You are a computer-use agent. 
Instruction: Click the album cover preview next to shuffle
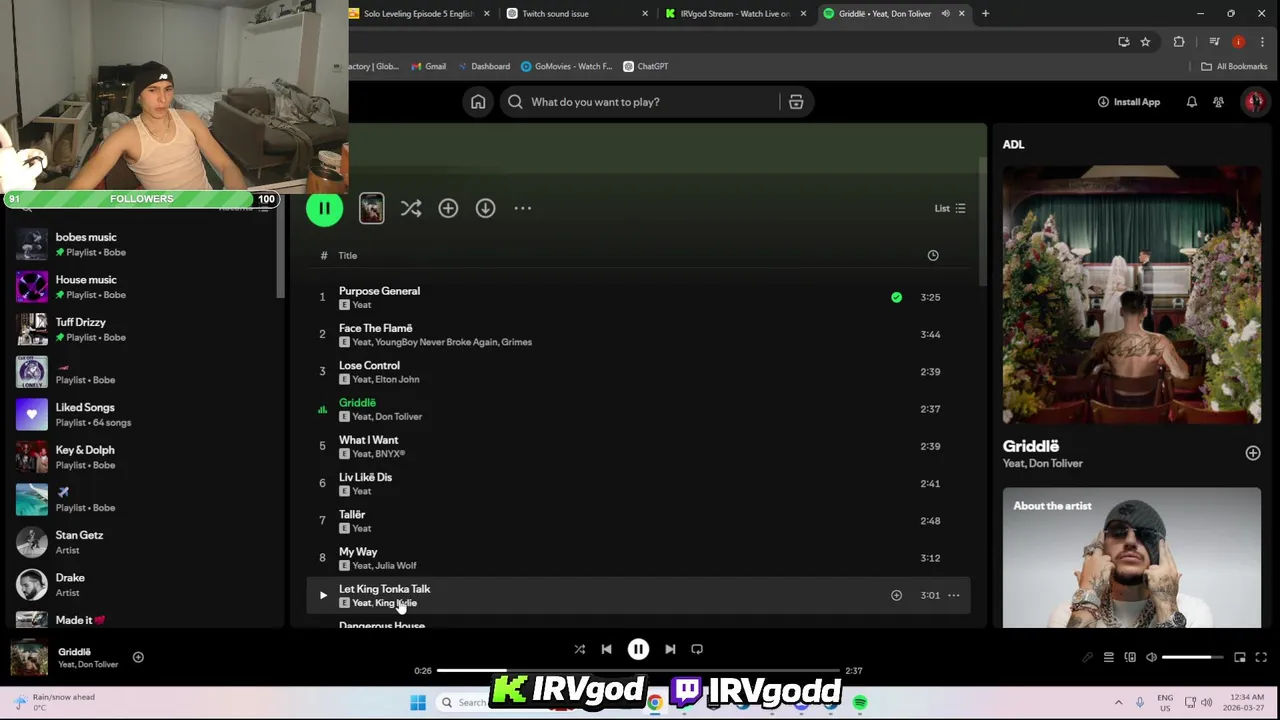point(371,208)
